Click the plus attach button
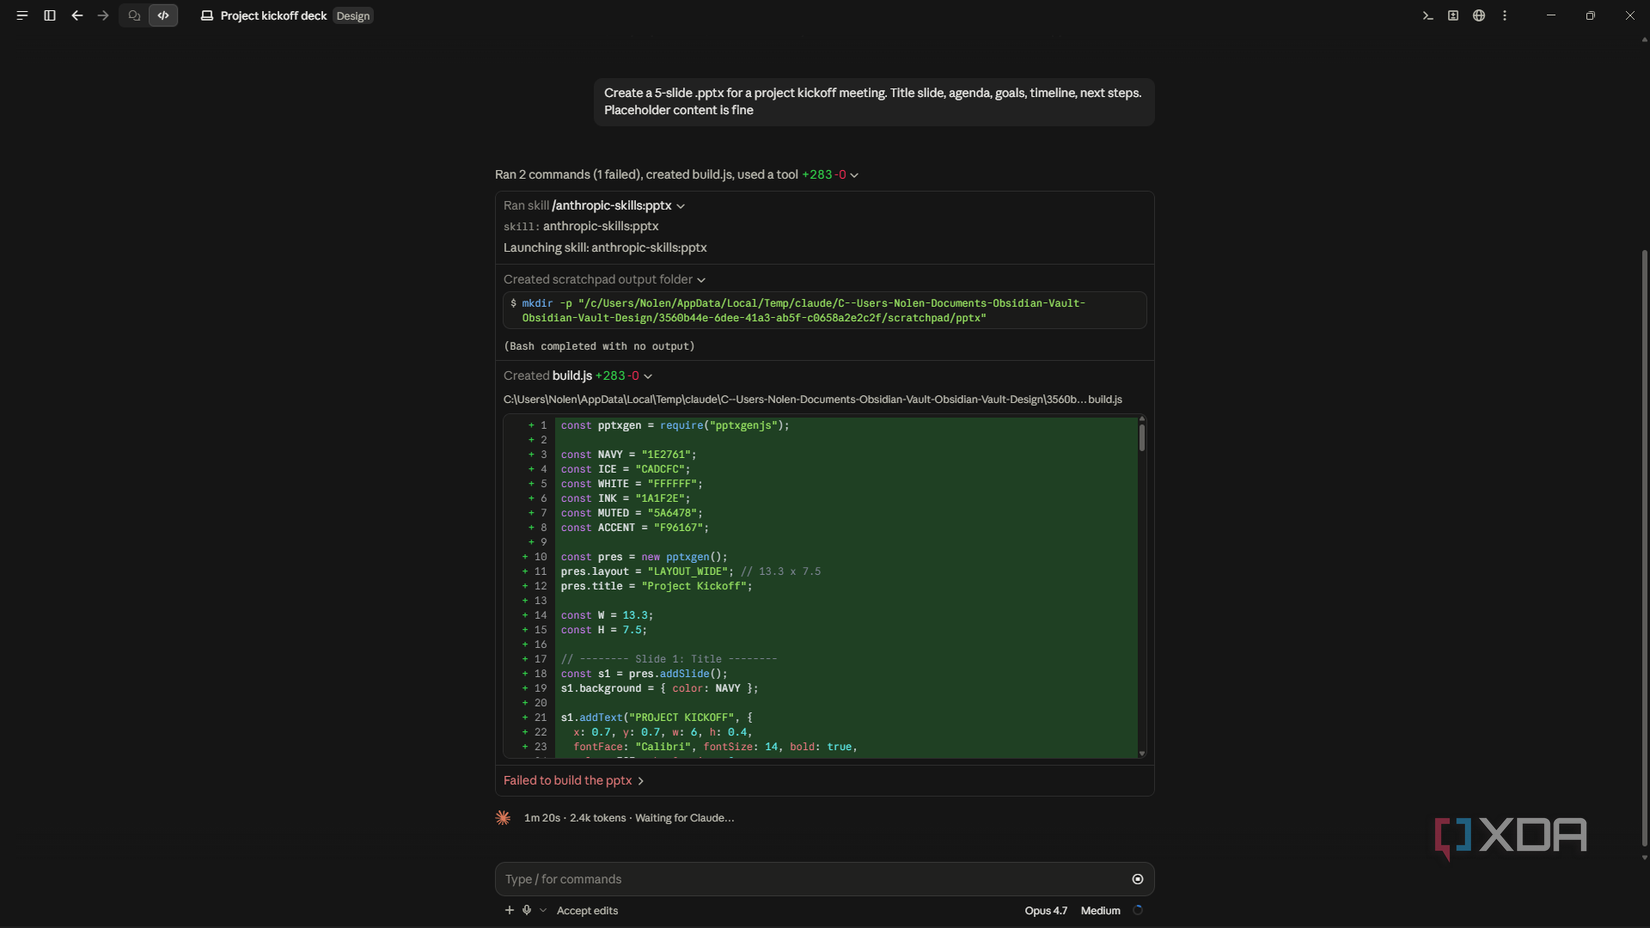 point(509,910)
